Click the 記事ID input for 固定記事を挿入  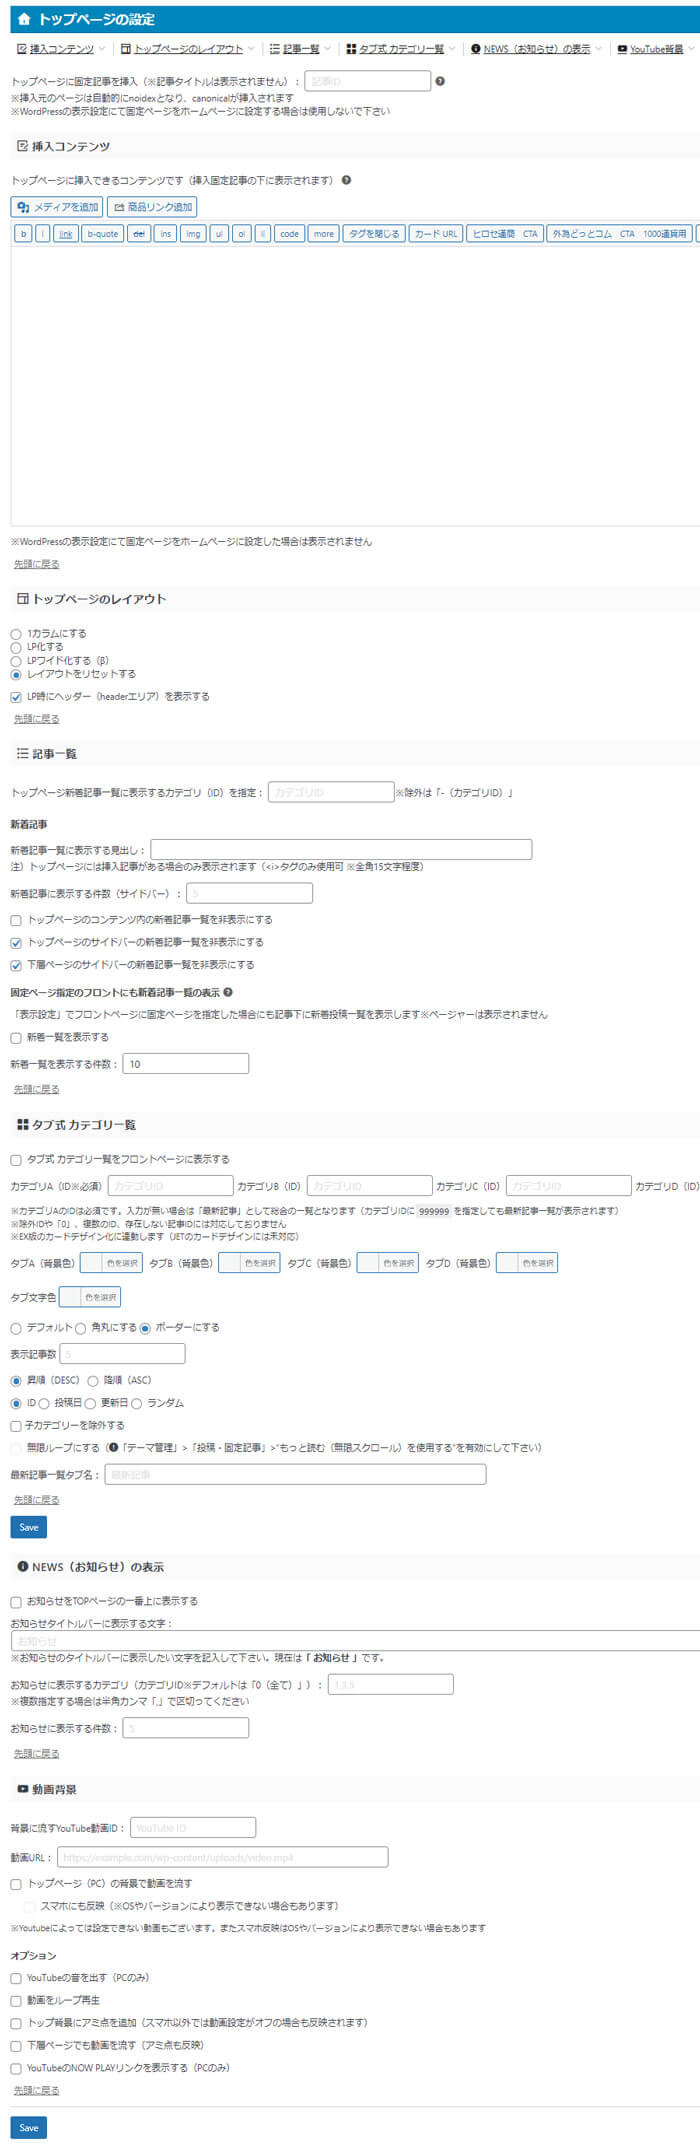pos(367,81)
